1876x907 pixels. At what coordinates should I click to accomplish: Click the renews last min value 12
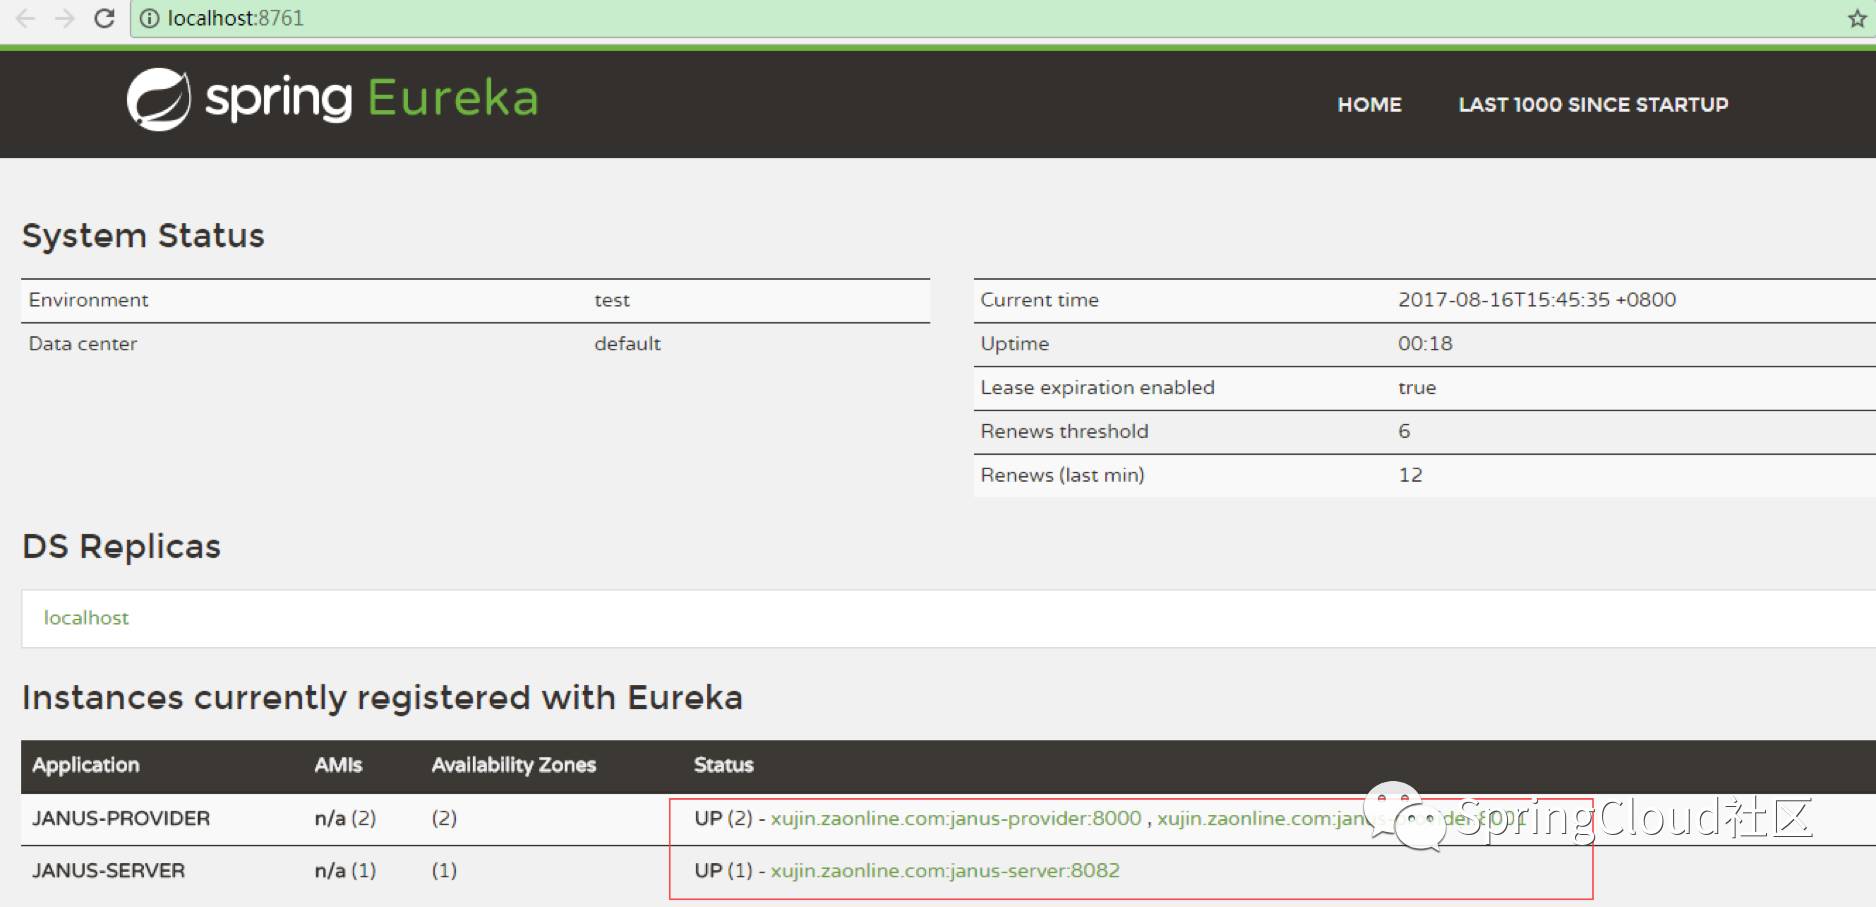tap(1410, 475)
